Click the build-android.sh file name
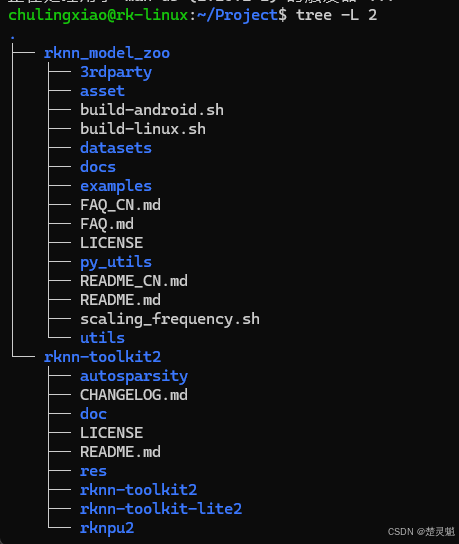Viewport: 459px width, 544px height. [x=152, y=110]
